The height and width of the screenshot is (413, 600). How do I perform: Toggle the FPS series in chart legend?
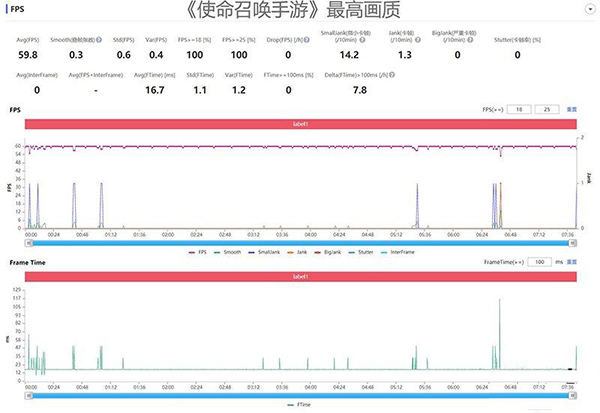tap(197, 253)
